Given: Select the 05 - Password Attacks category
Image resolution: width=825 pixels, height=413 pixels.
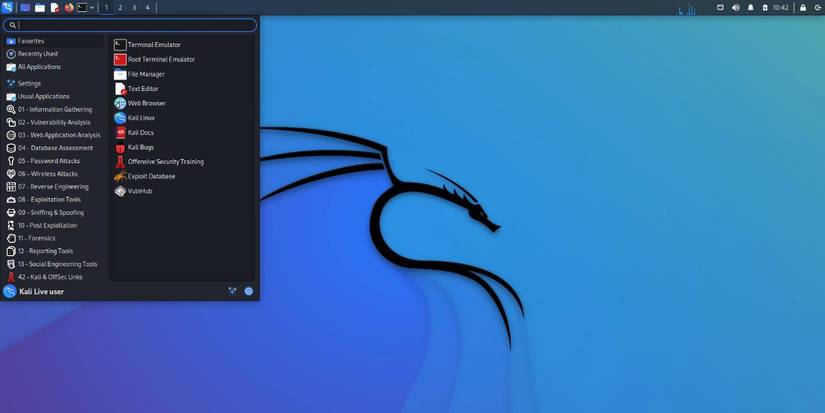Looking at the screenshot, I should 48,161.
